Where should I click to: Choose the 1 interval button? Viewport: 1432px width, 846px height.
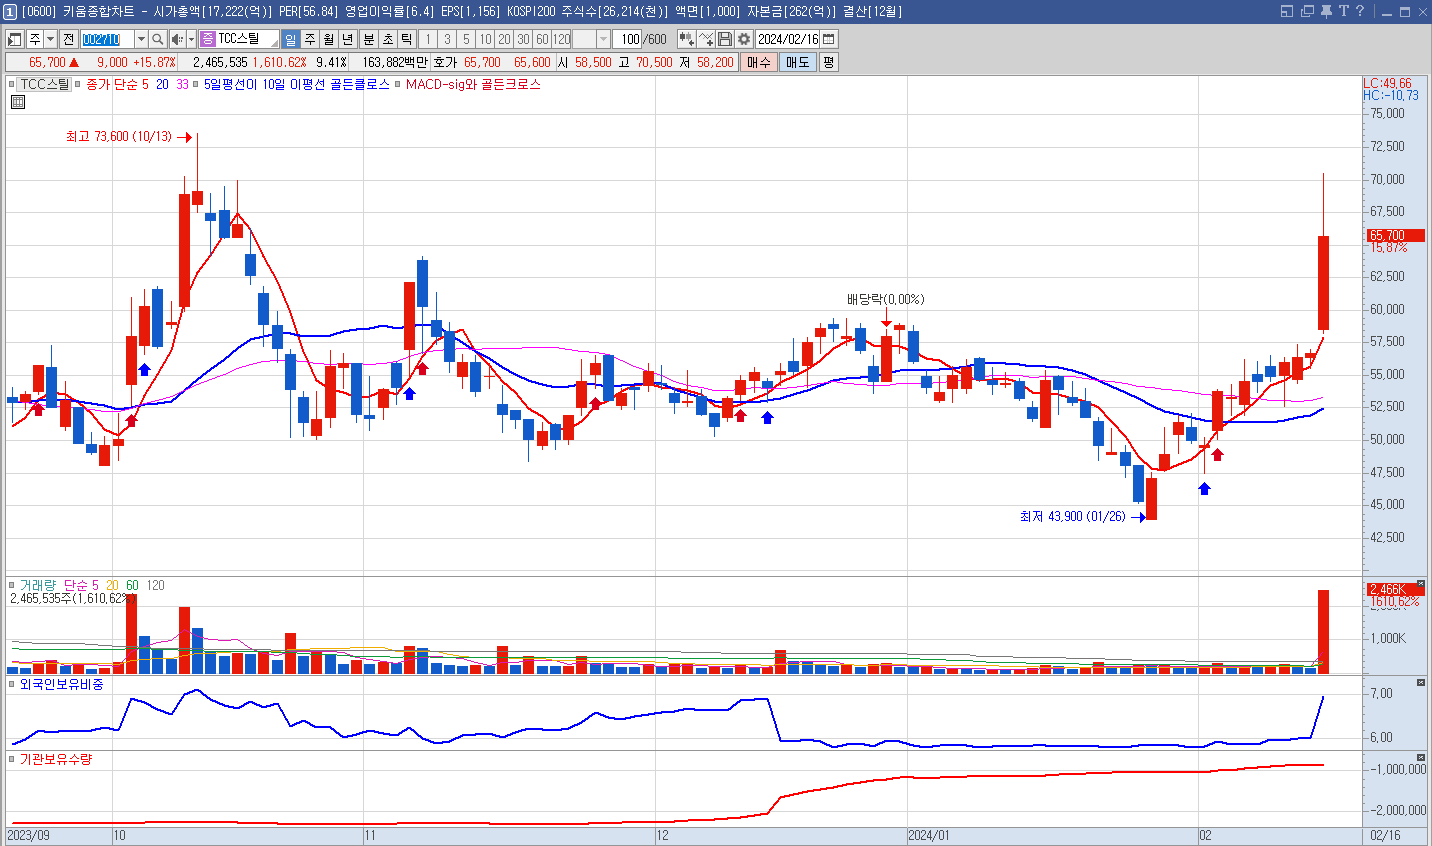point(428,39)
